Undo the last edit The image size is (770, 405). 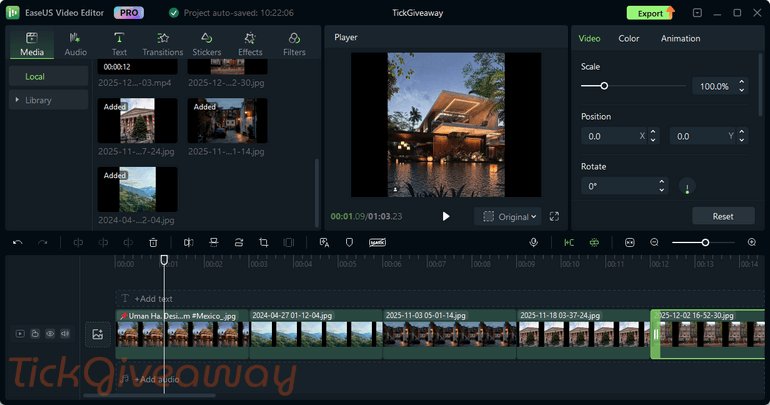tap(18, 243)
